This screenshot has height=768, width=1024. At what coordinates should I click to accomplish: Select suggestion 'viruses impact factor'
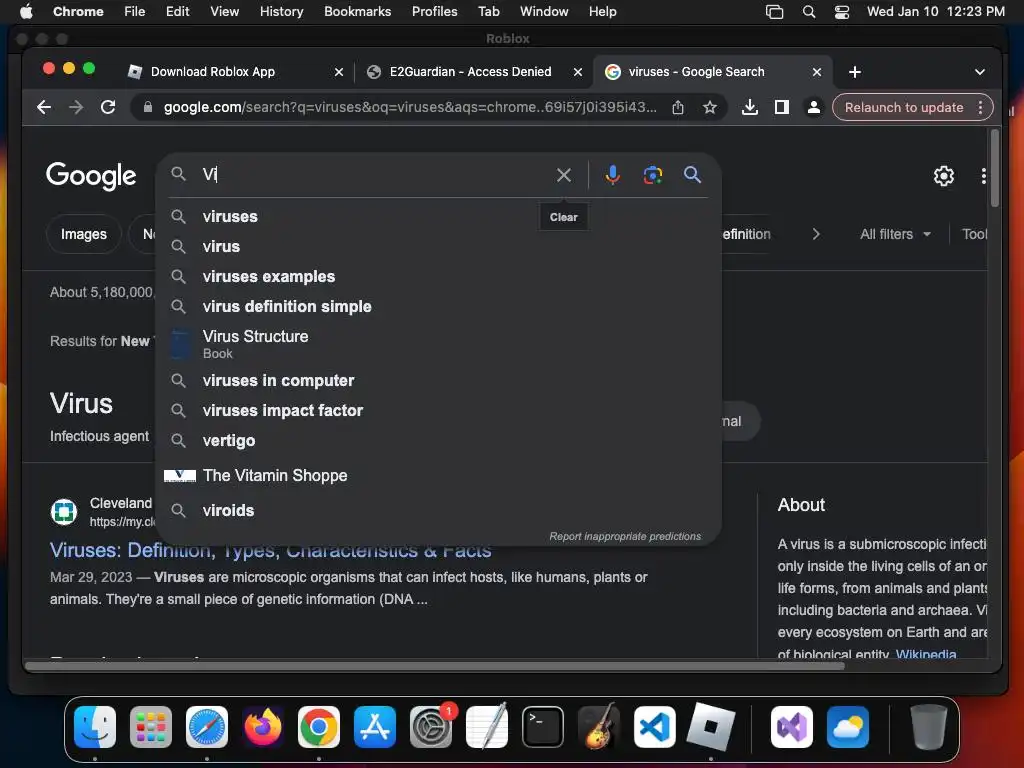point(438,410)
